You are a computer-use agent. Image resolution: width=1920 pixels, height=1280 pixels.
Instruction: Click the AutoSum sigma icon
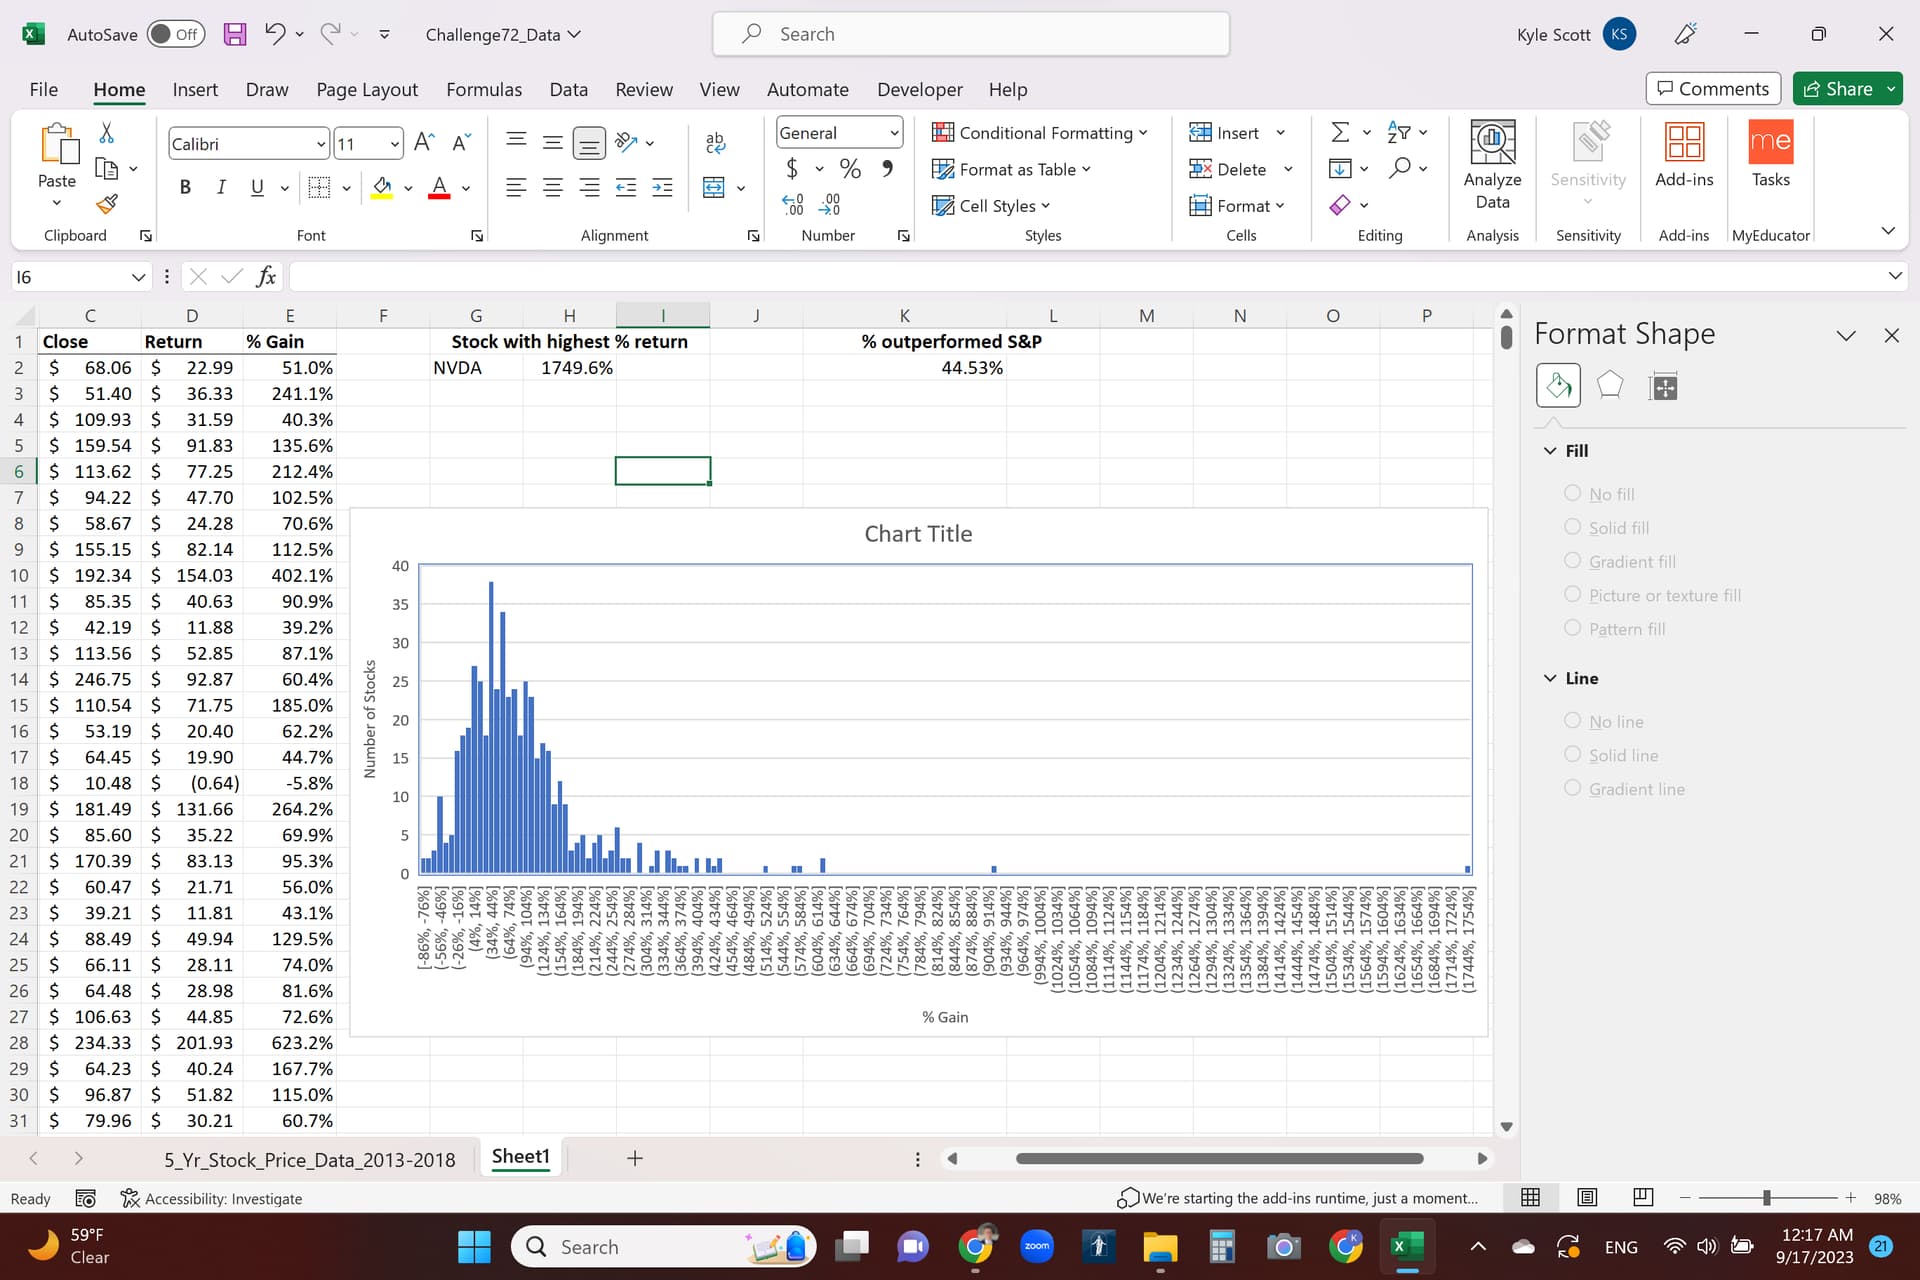click(x=1340, y=132)
